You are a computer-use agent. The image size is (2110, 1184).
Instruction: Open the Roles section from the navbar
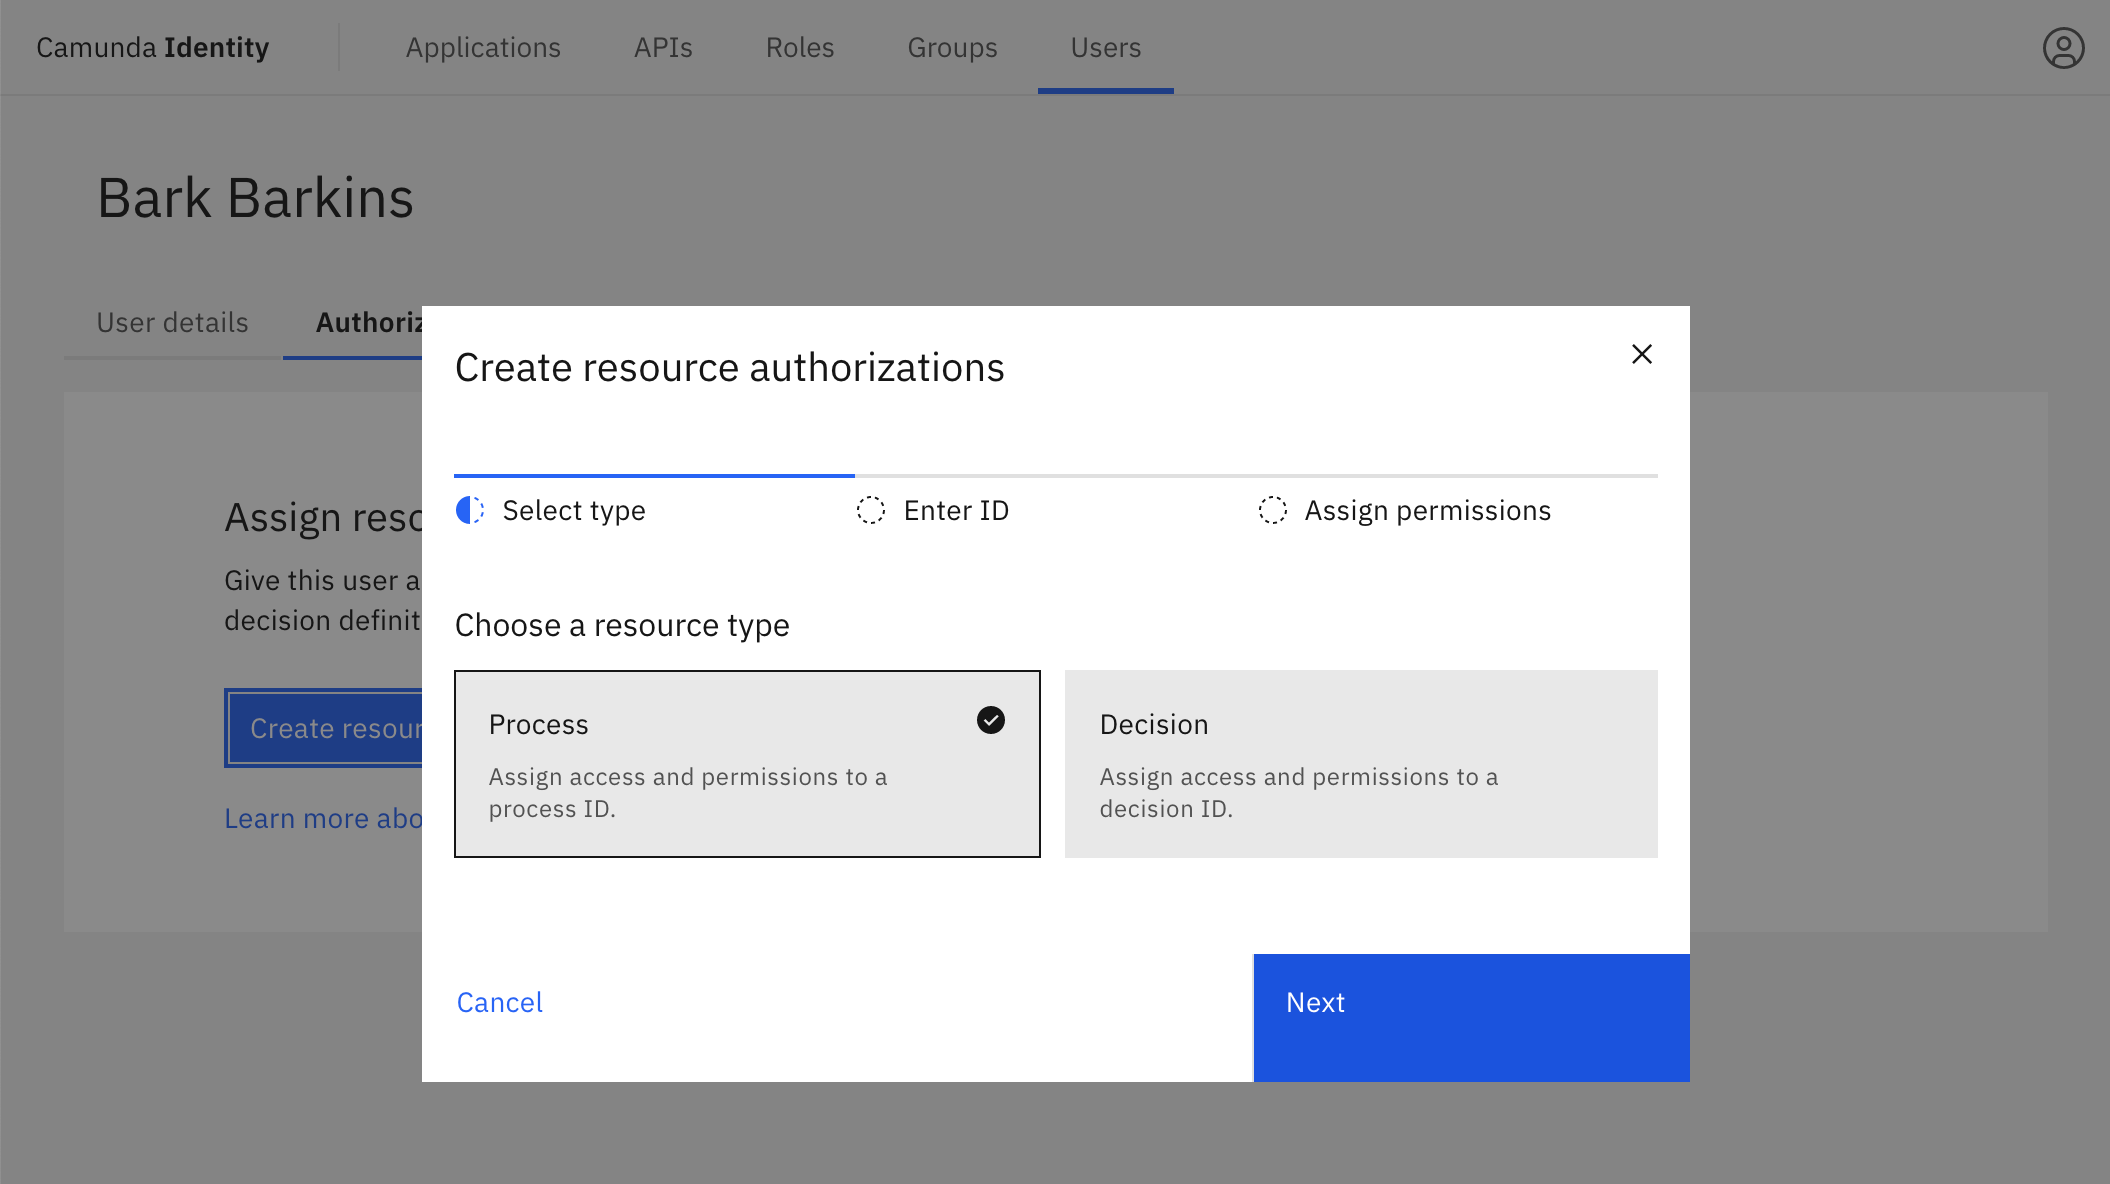[799, 47]
